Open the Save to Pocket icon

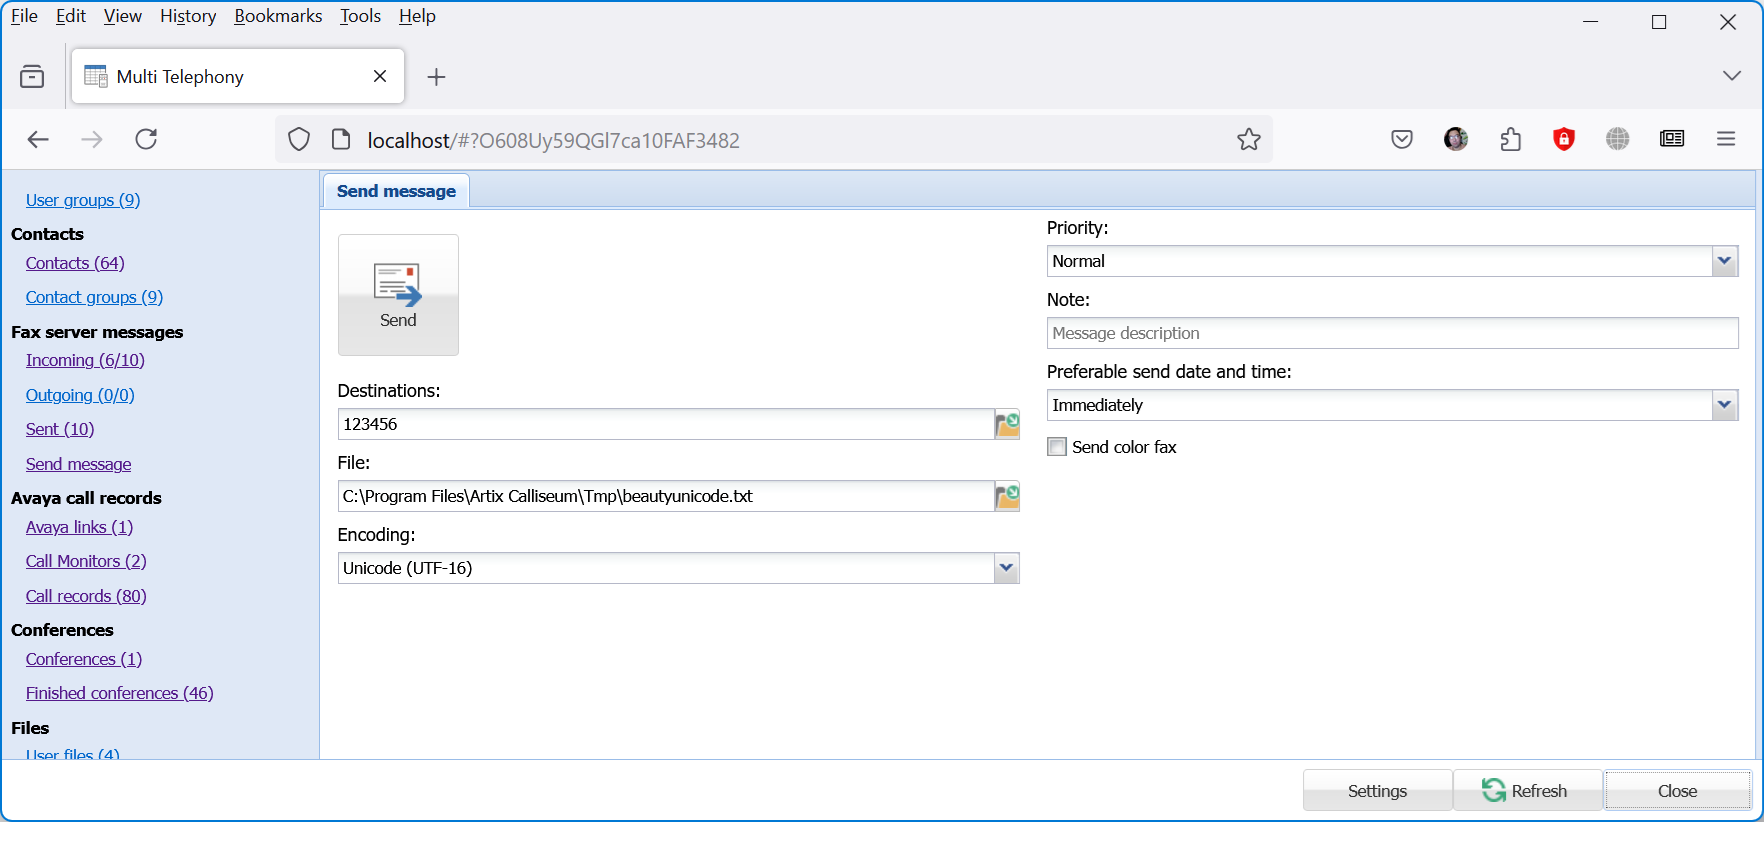1402,140
